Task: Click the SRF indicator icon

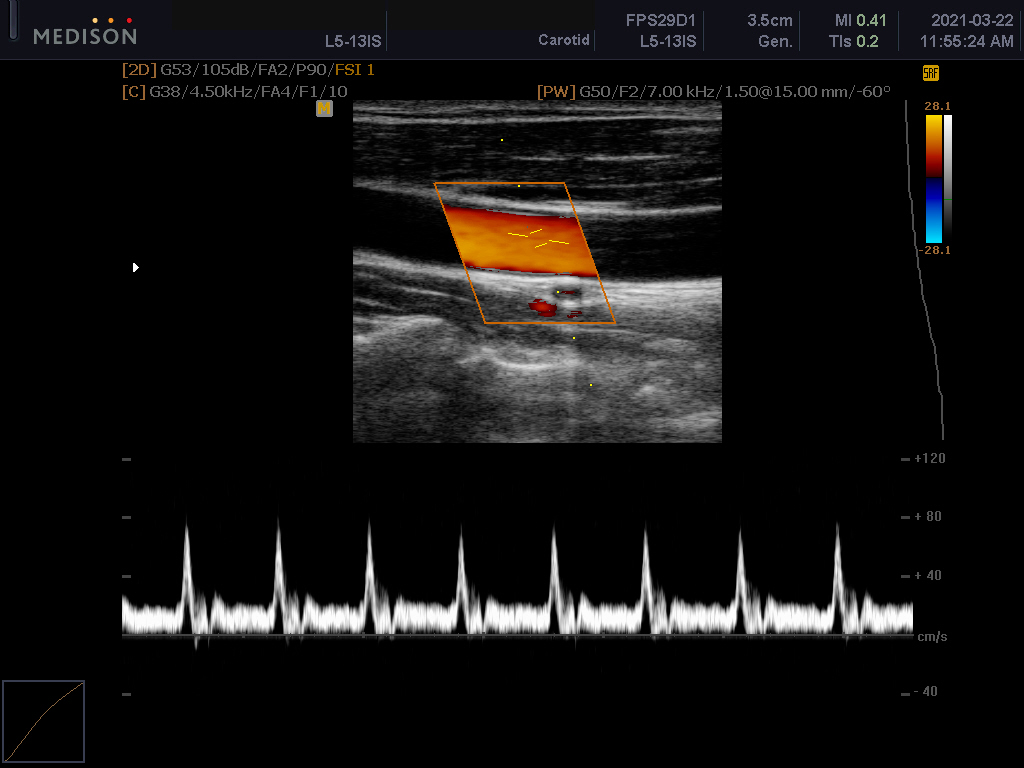Action: (x=930, y=73)
